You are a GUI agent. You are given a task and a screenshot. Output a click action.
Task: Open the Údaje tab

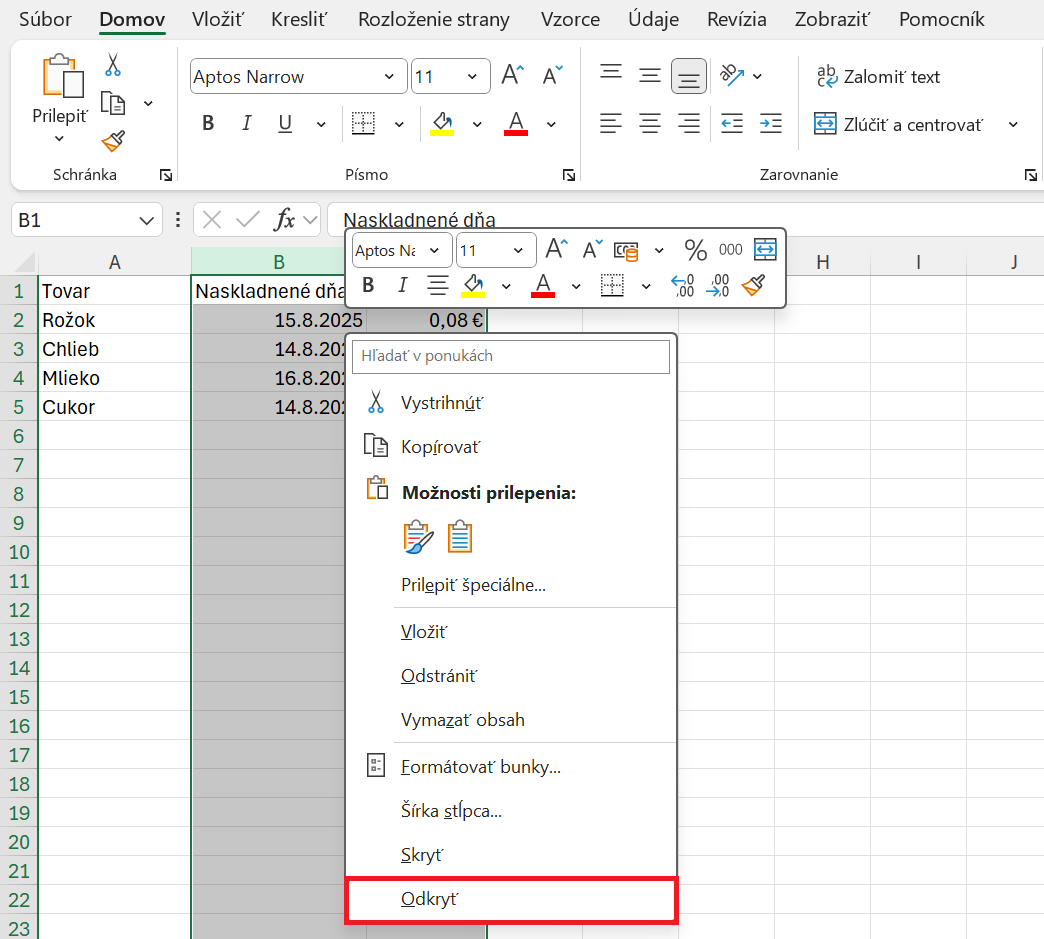pos(653,19)
